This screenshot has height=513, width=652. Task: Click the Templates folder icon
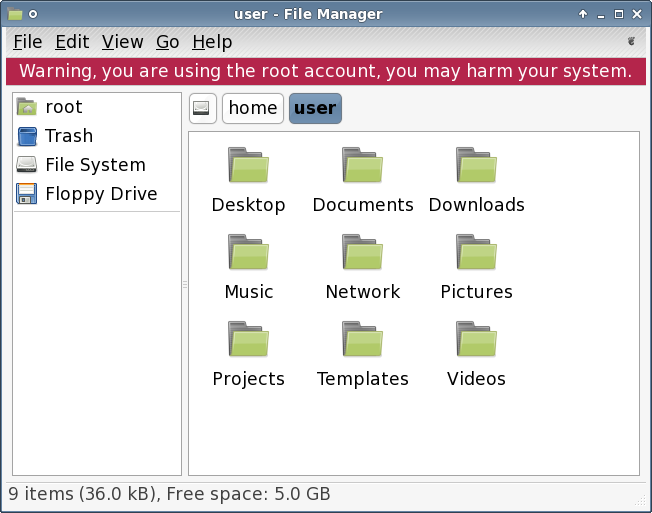(362, 339)
